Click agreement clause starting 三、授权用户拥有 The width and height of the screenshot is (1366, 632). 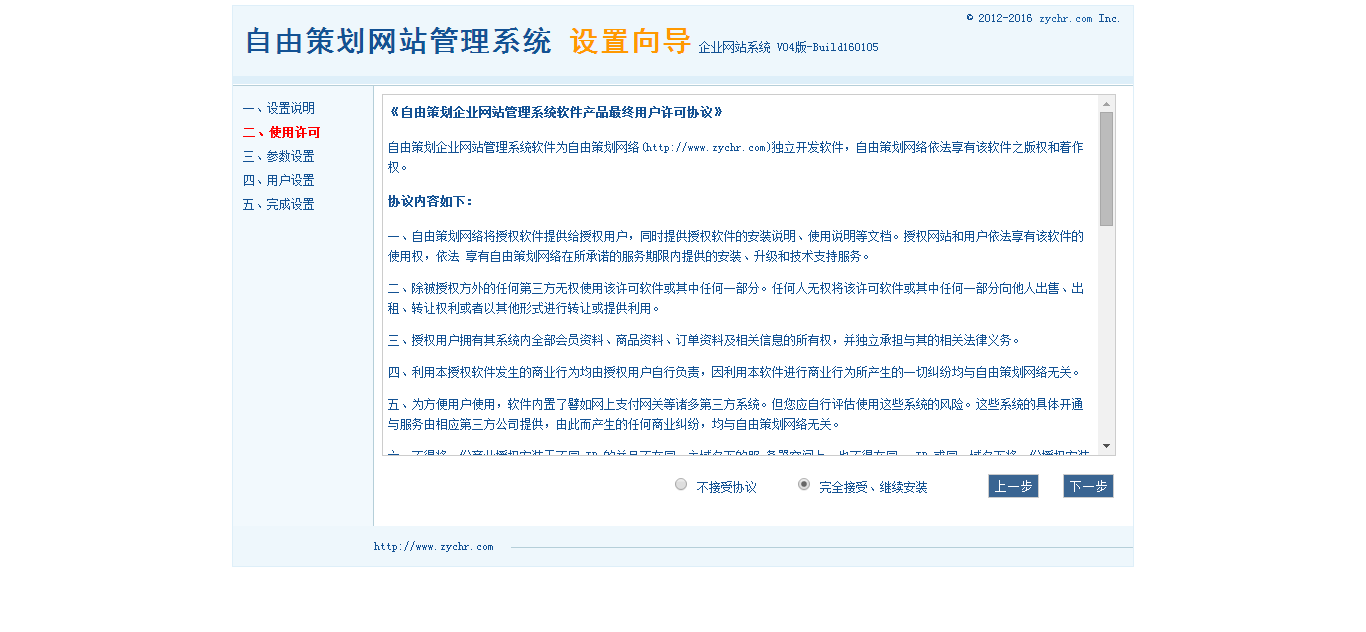point(704,340)
